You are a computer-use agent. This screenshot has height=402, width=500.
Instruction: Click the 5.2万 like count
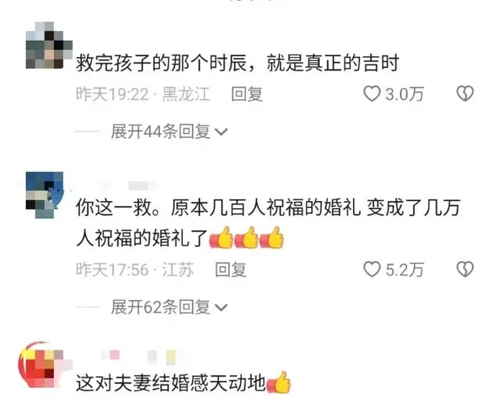pos(404,270)
